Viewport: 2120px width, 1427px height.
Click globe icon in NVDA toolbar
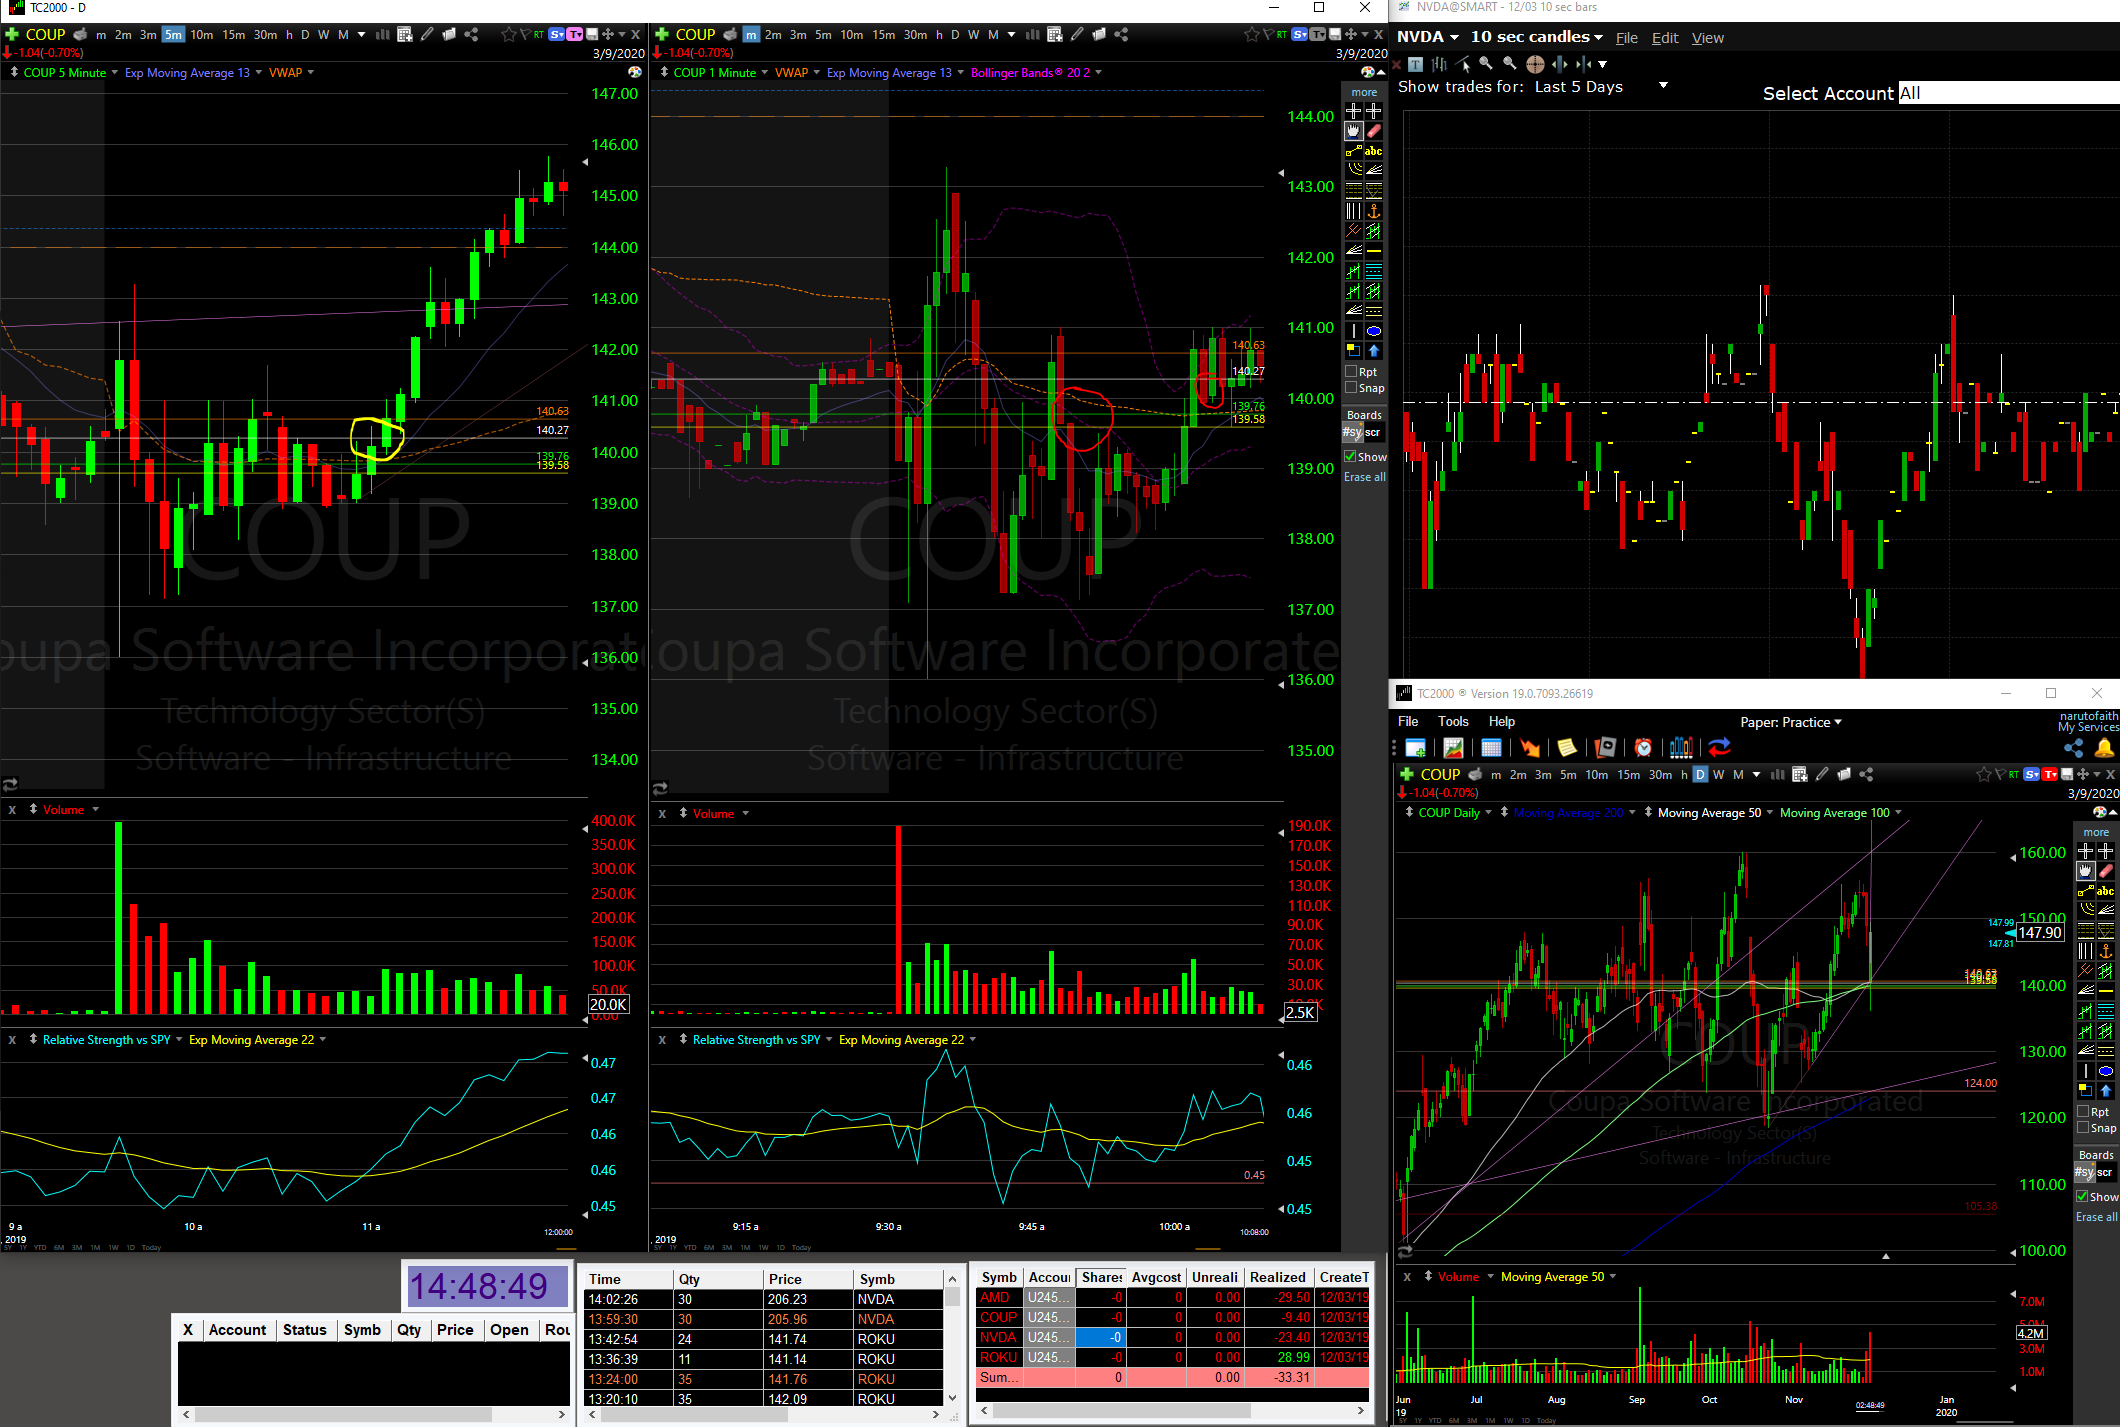1535,64
